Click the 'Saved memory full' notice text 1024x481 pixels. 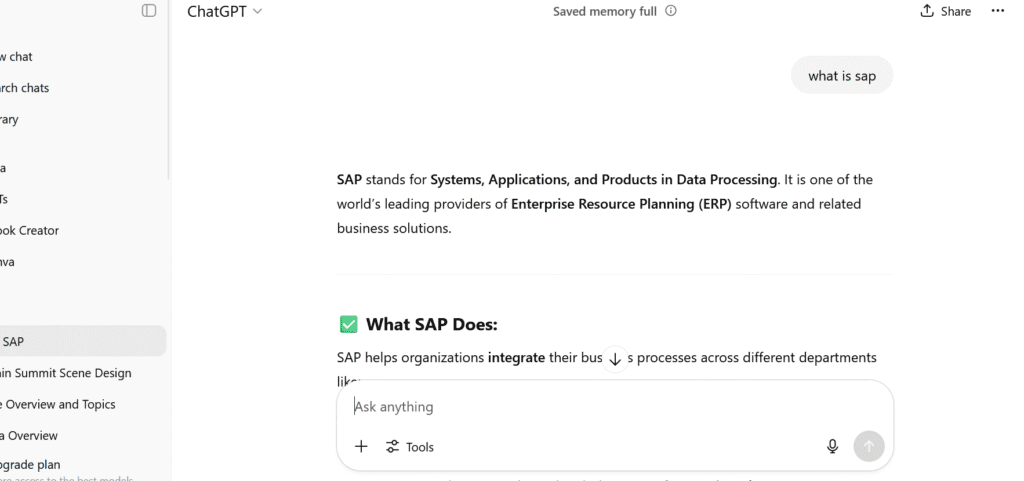point(605,11)
